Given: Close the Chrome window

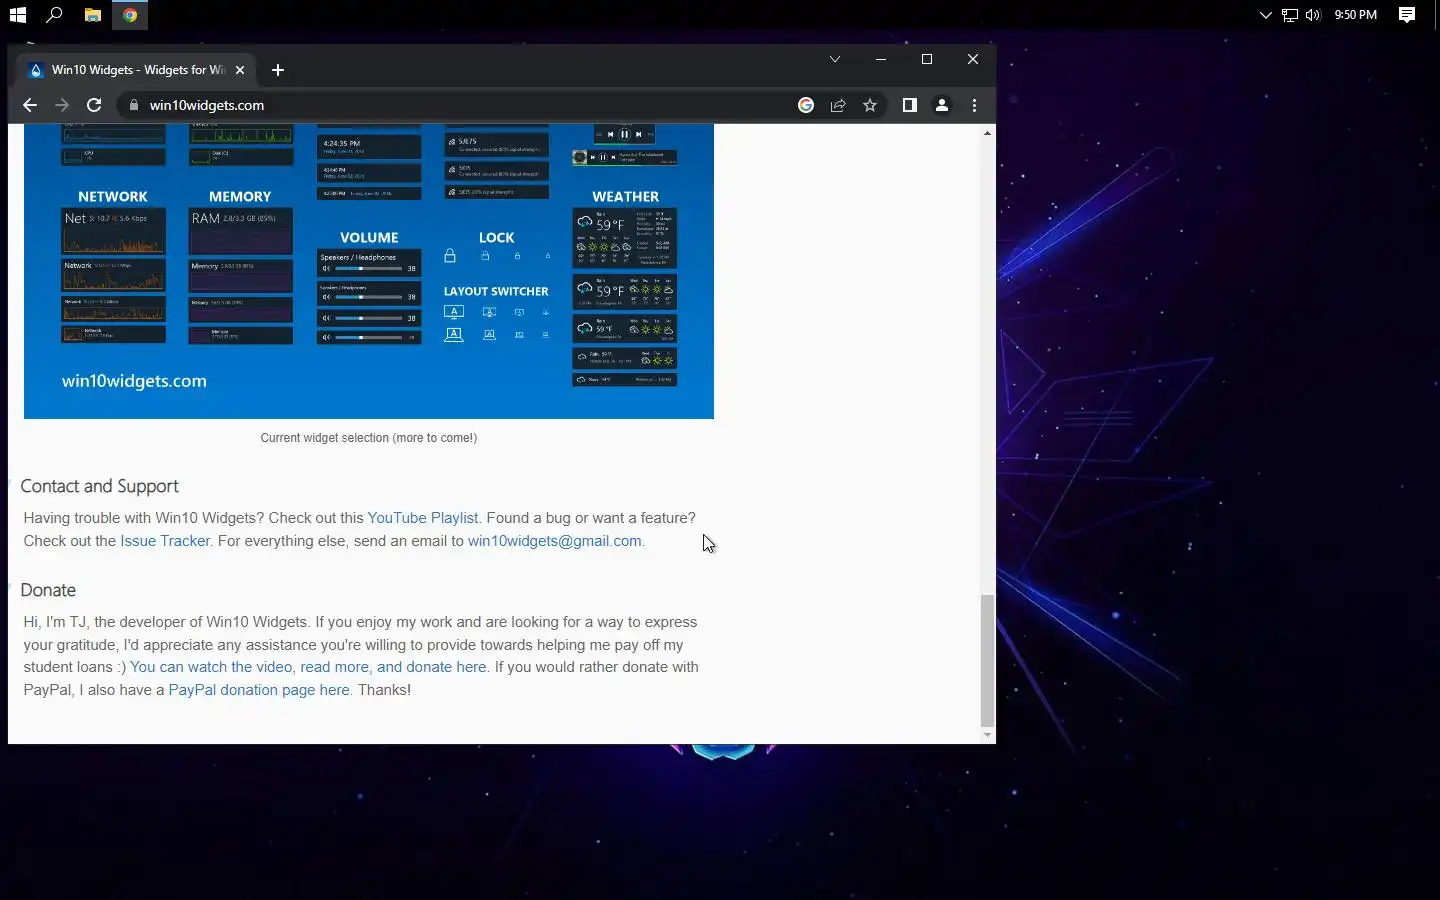Looking at the screenshot, I should 973,59.
